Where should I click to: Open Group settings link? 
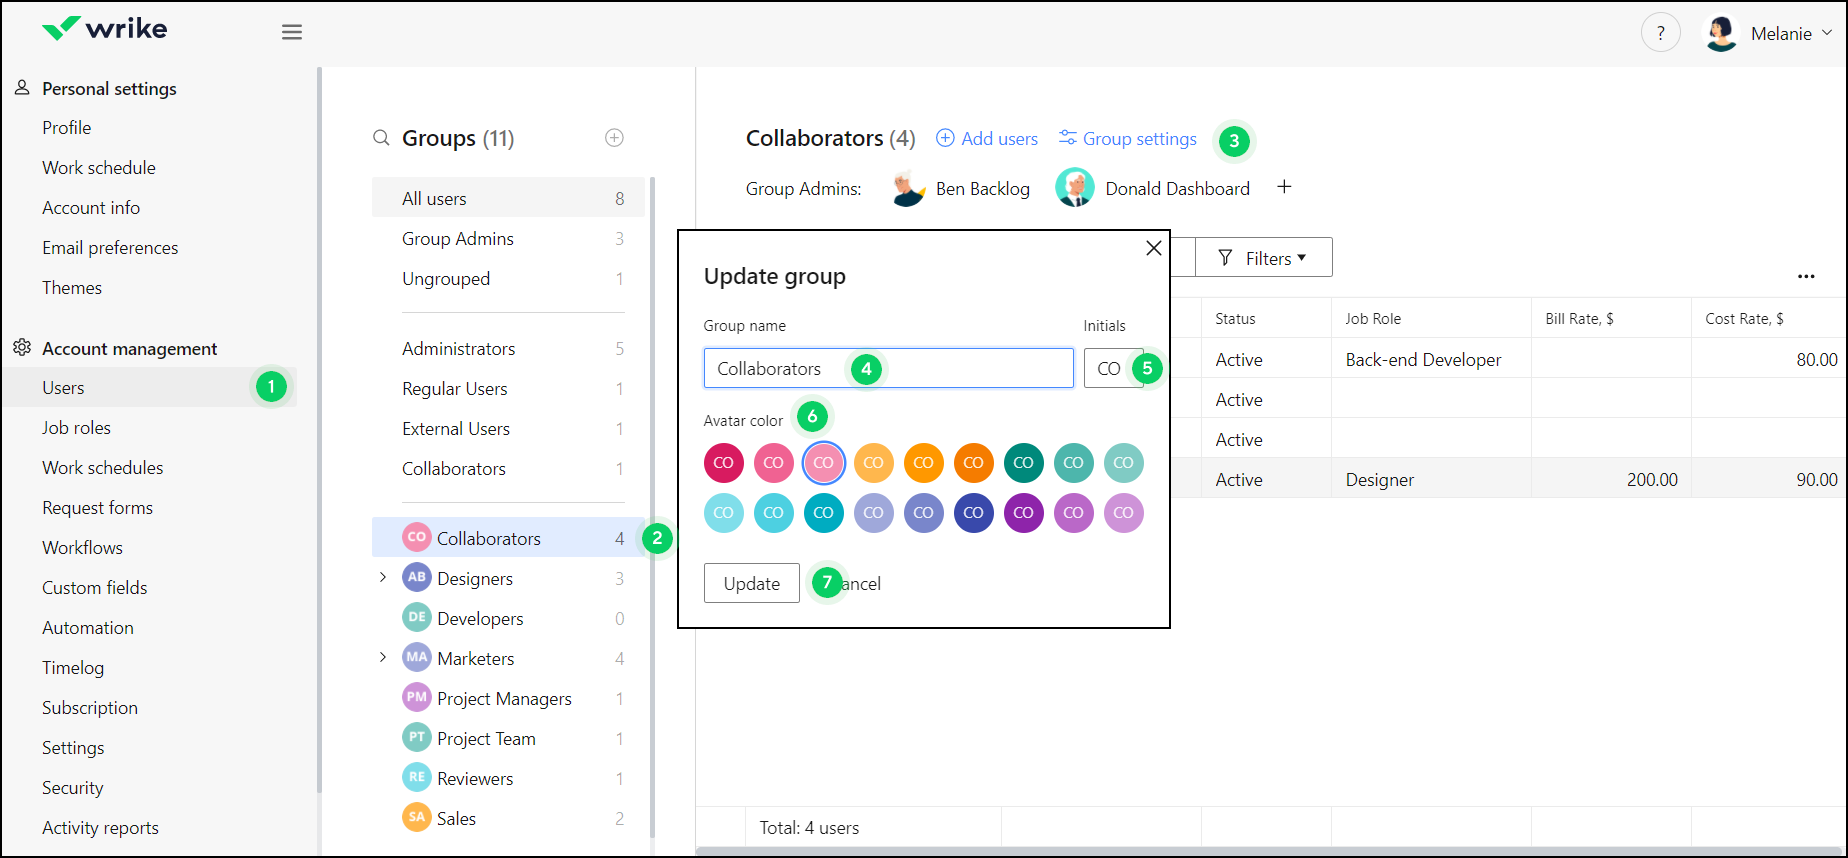click(1128, 139)
